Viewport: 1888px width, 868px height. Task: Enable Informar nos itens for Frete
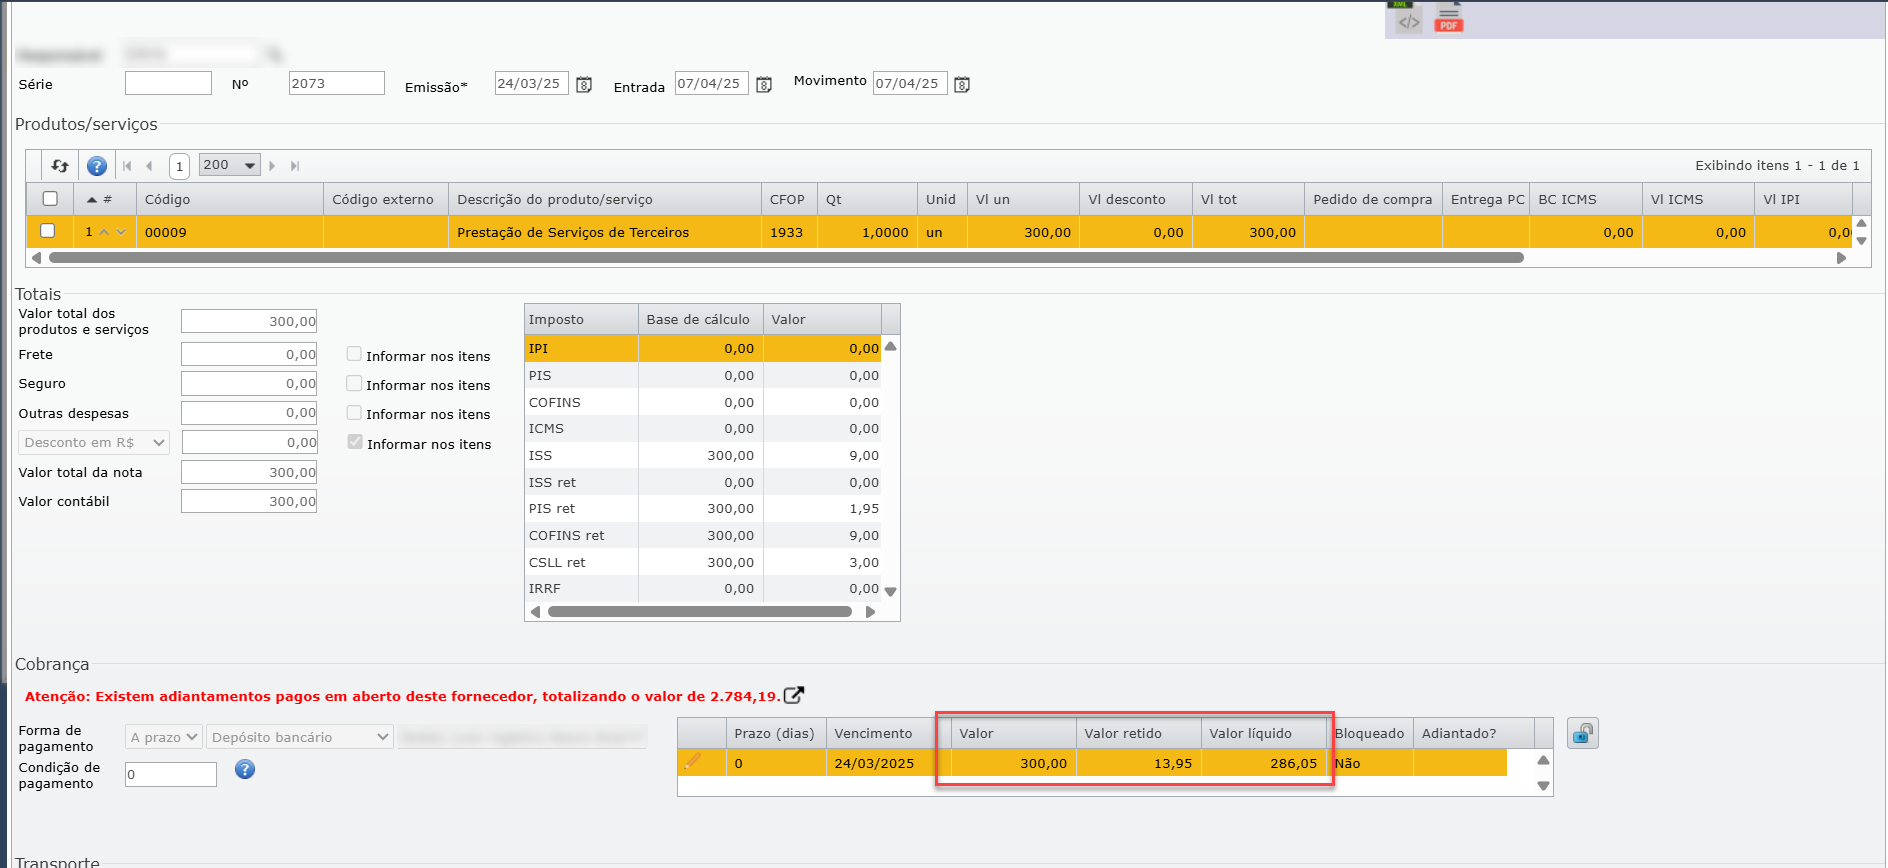[x=354, y=354]
